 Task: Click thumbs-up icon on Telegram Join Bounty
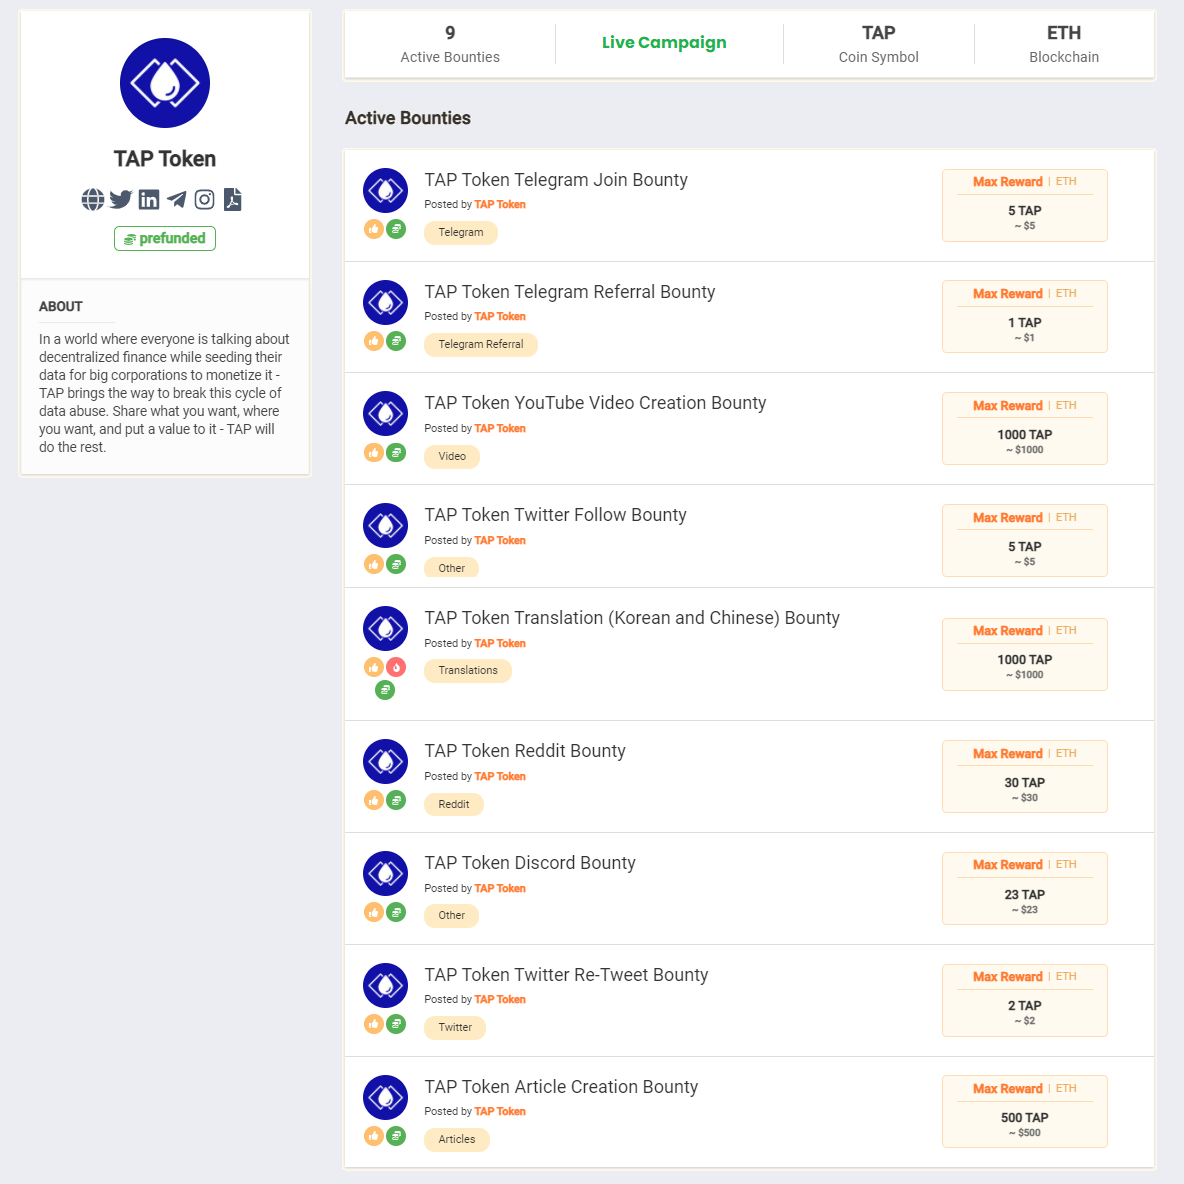click(374, 229)
